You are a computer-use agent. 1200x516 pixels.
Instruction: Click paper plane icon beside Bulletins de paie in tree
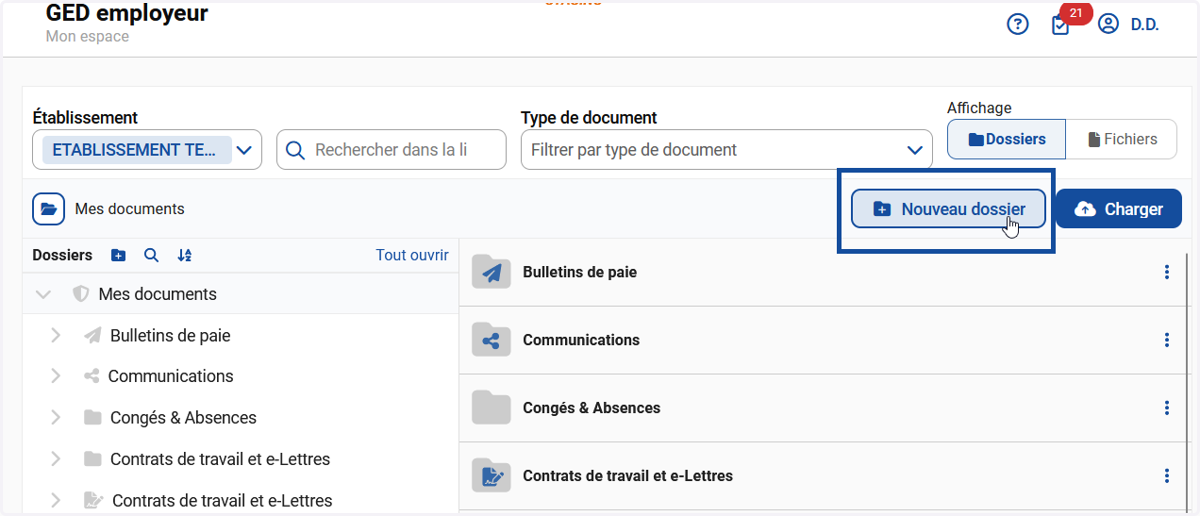(x=93, y=335)
